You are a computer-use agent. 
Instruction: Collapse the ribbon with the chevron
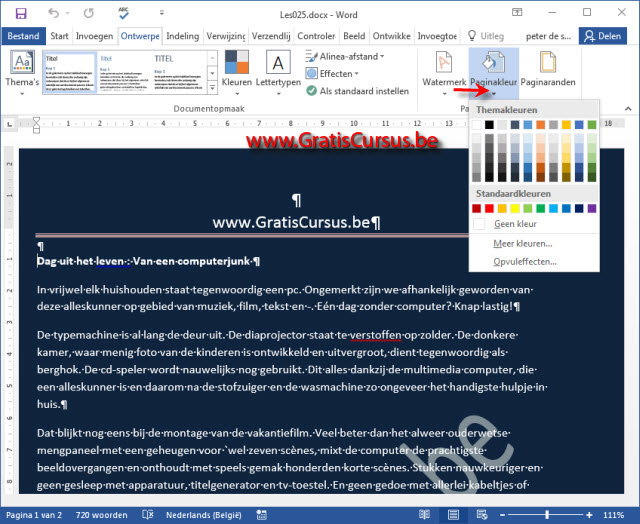(628, 109)
